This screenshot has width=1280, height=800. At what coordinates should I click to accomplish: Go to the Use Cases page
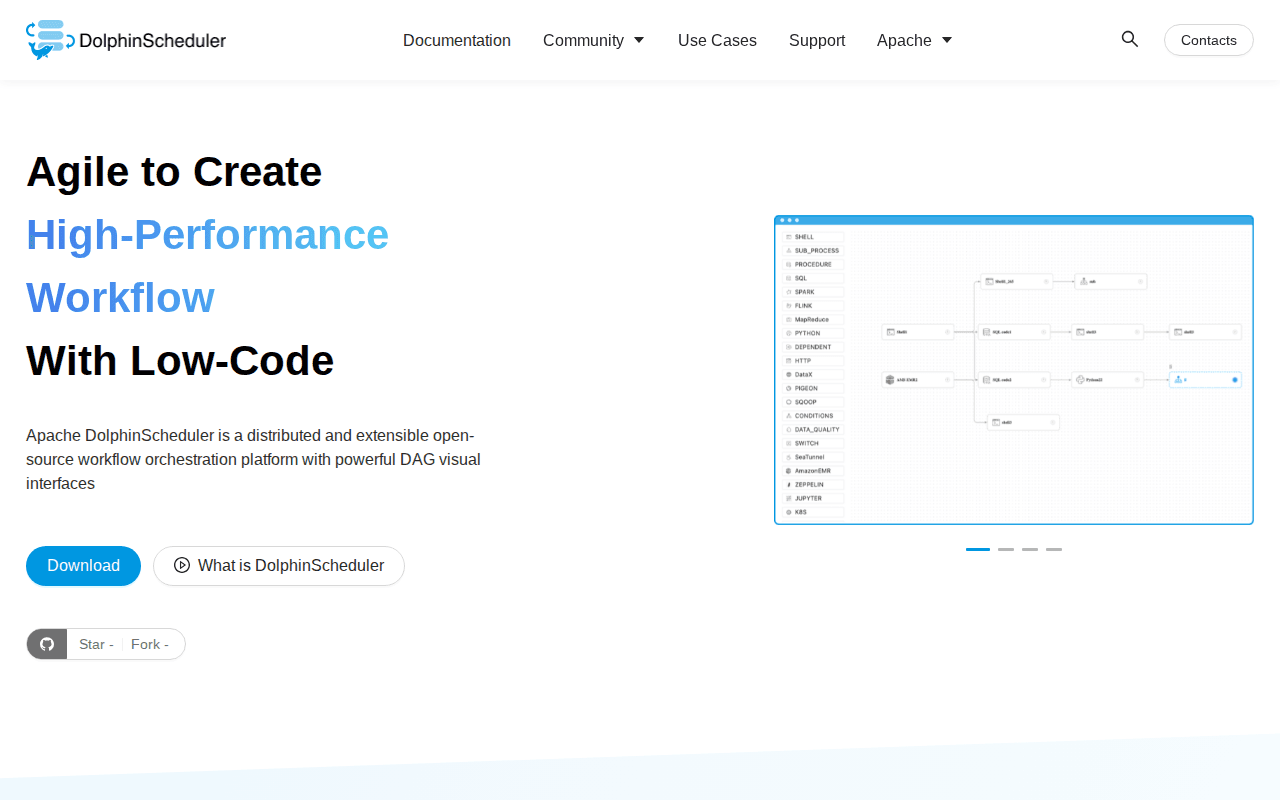click(x=717, y=40)
